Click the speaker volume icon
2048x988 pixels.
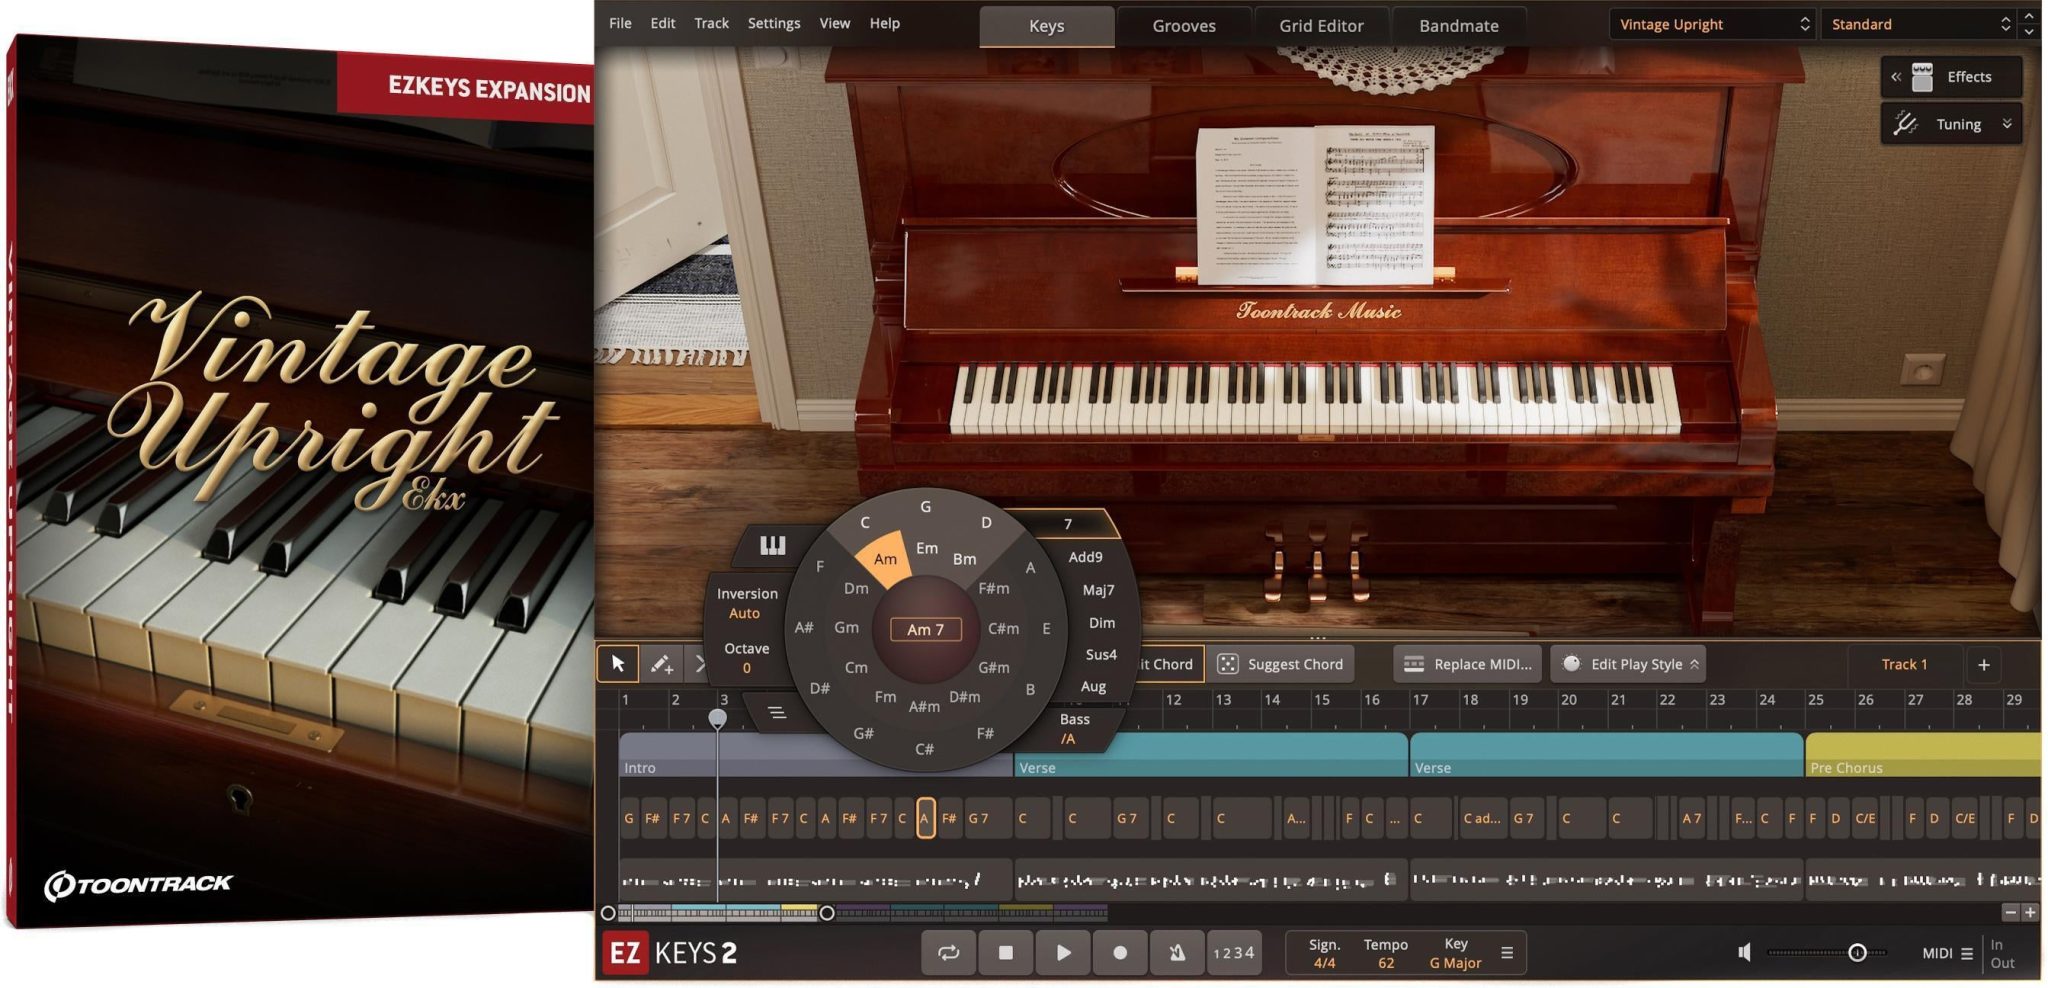pos(1745,953)
